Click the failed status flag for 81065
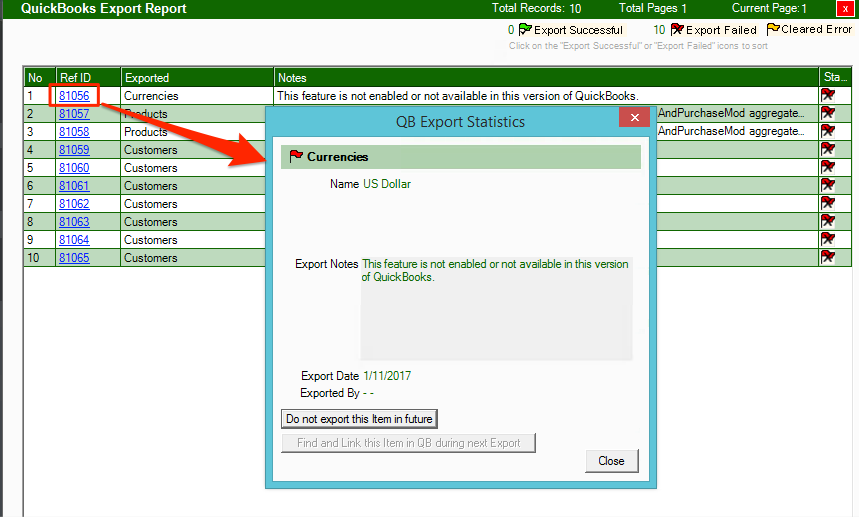Image resolution: width=859 pixels, height=517 pixels. tap(828, 257)
